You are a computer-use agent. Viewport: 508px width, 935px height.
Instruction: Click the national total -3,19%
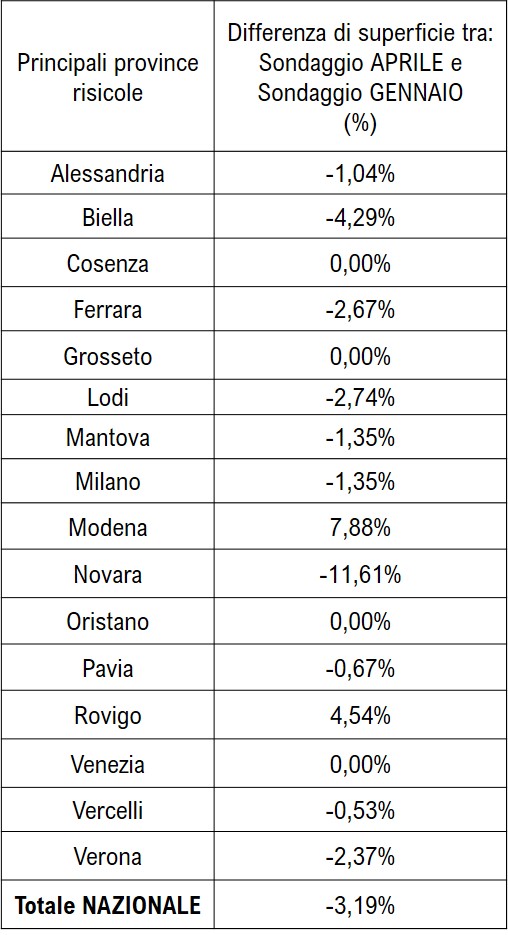360,906
